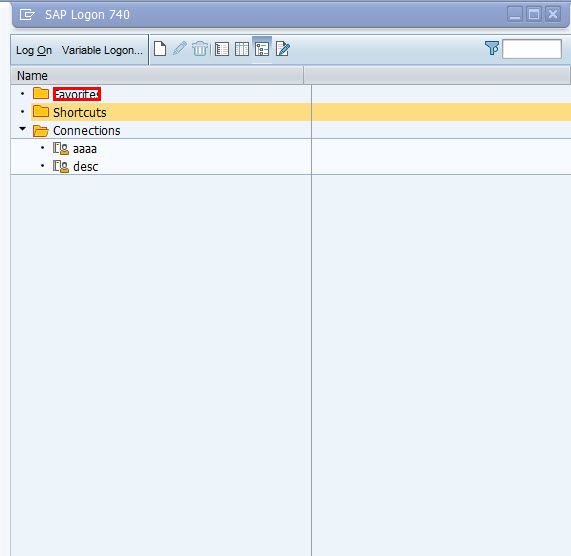
Task: Click the desc connection system icon
Action: tap(61, 167)
